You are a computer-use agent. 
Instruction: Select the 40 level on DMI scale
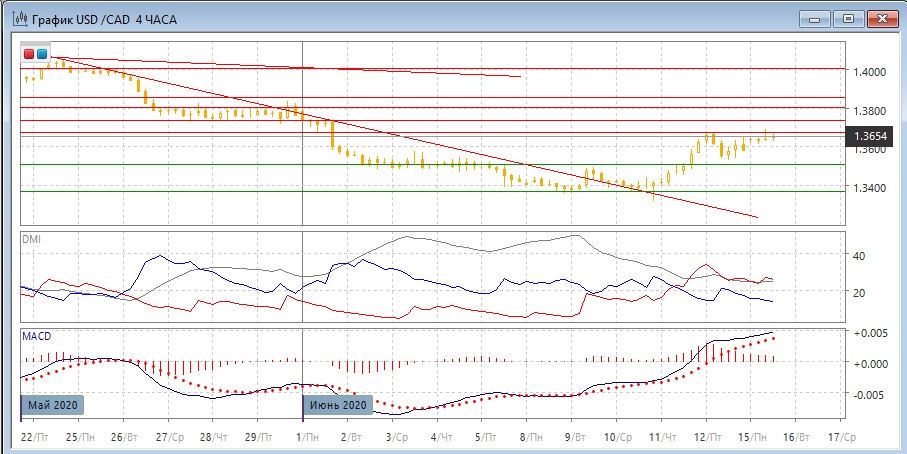857,256
